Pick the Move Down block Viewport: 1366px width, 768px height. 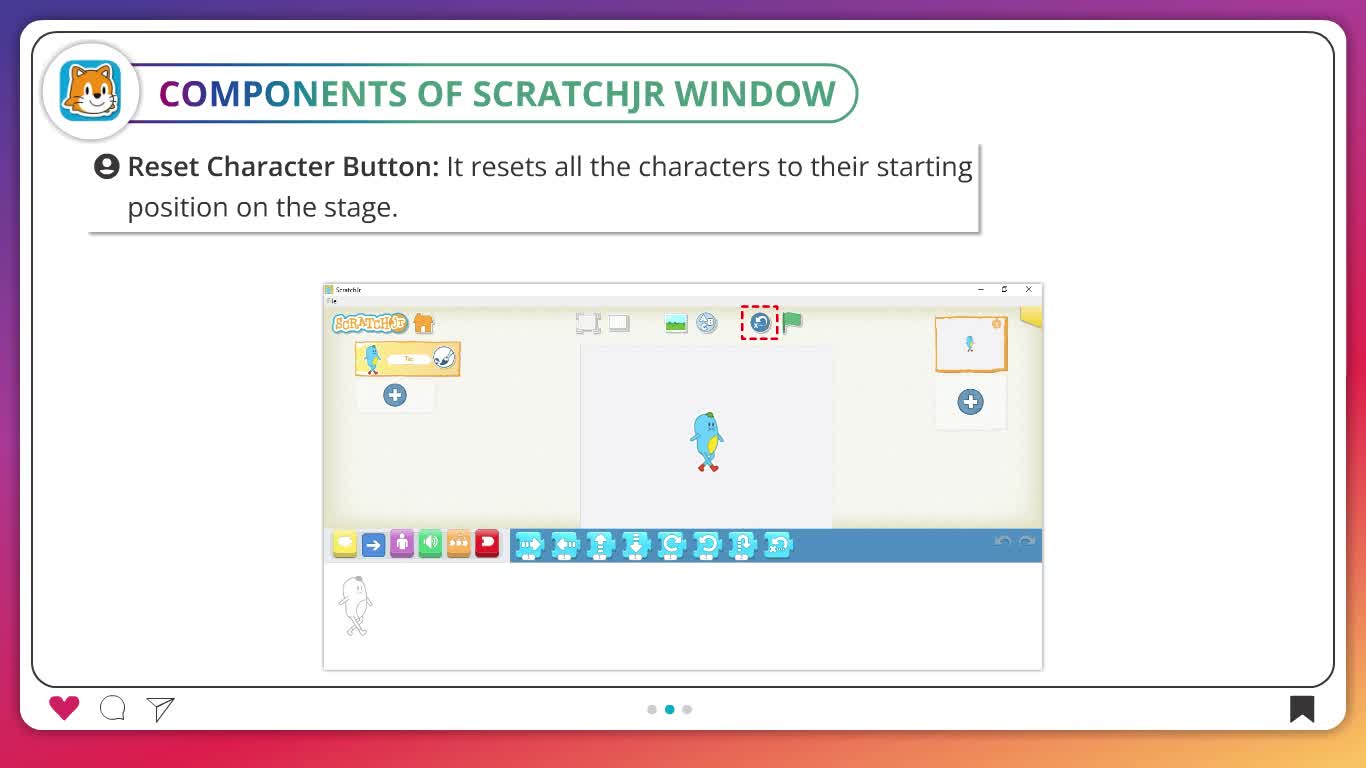point(636,545)
